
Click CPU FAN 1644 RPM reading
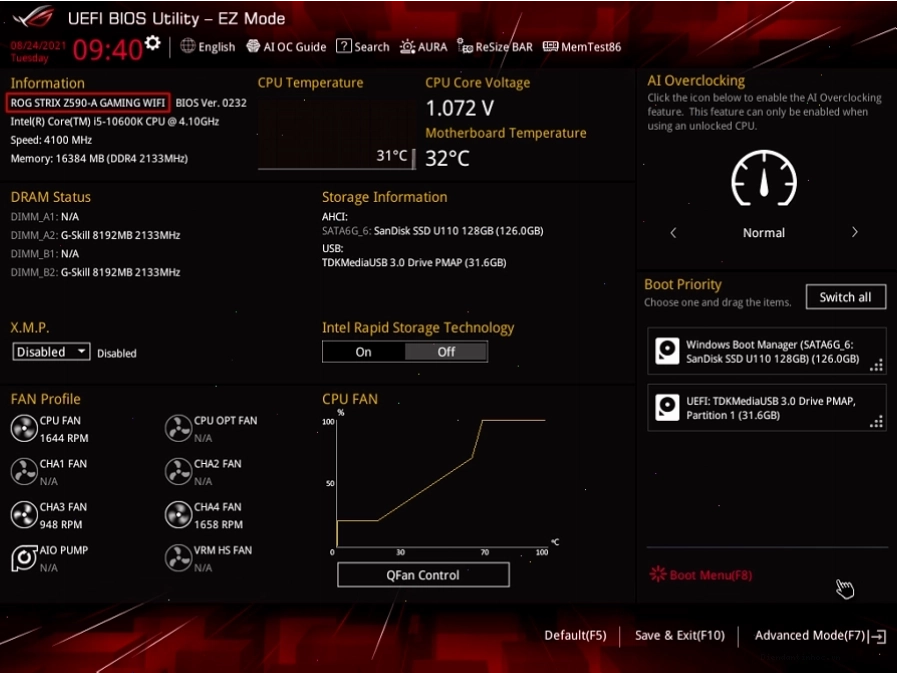tap(64, 438)
